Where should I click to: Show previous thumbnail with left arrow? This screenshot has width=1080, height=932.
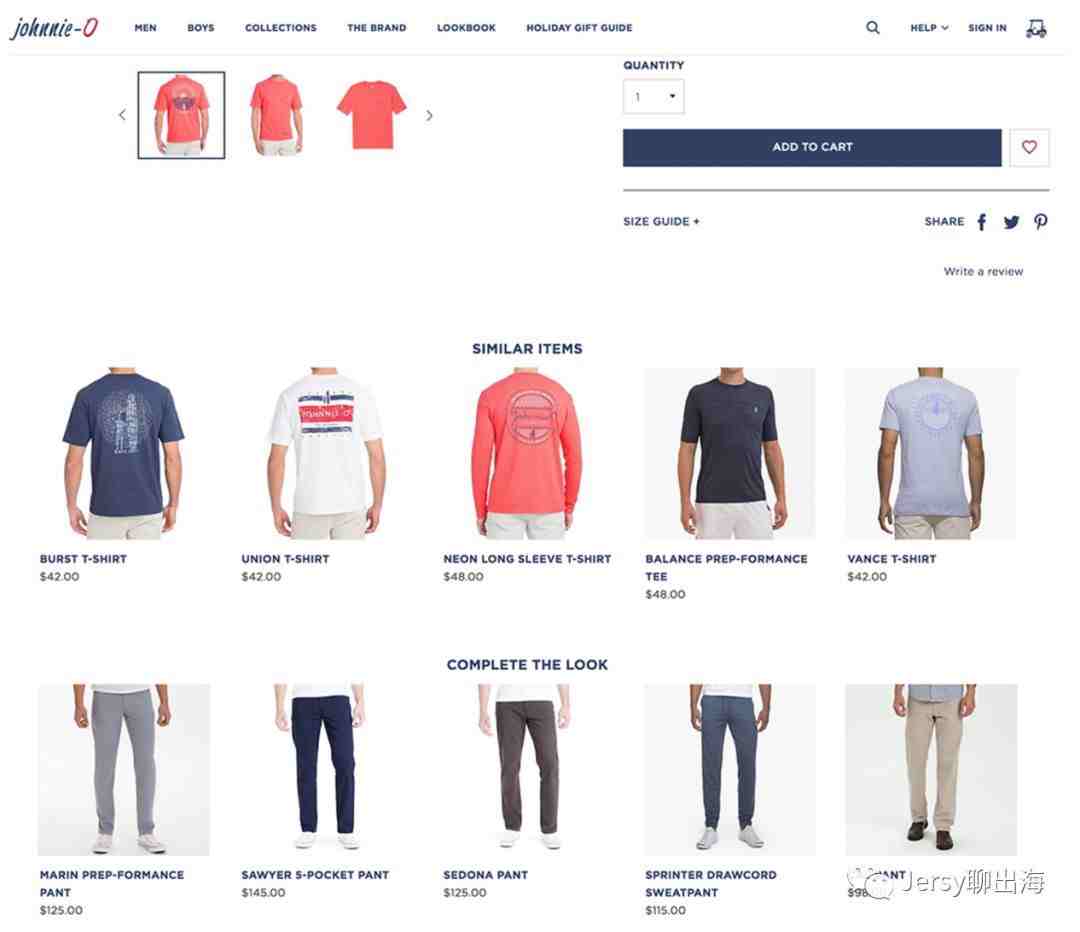pyautogui.click(x=122, y=115)
